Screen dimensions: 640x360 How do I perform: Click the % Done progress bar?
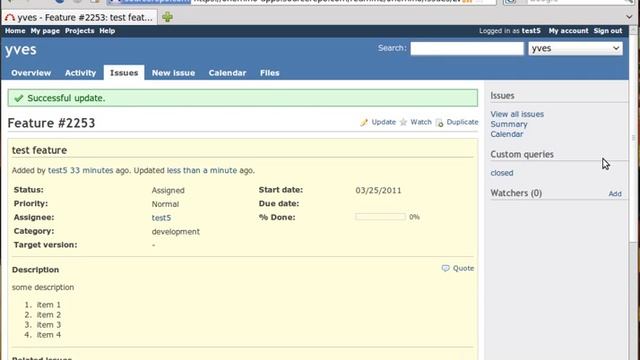[x=380, y=217]
